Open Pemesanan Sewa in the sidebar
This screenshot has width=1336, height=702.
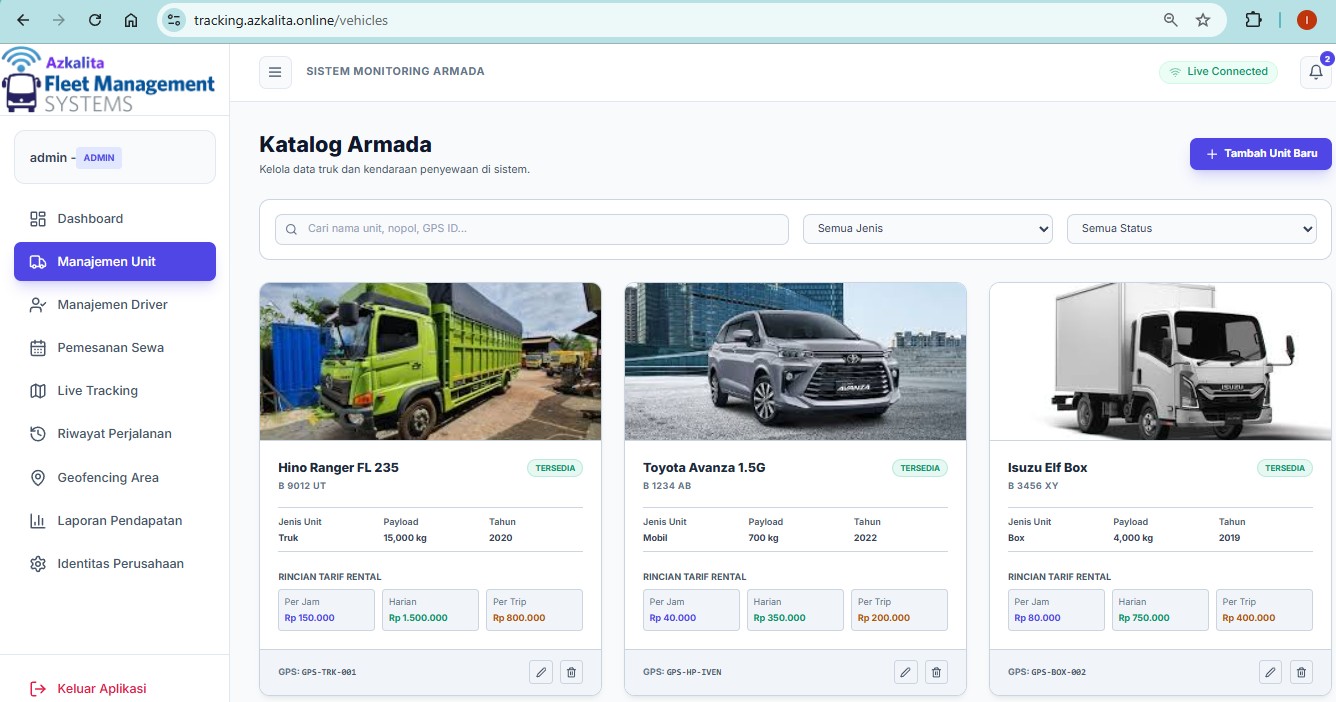coord(115,348)
